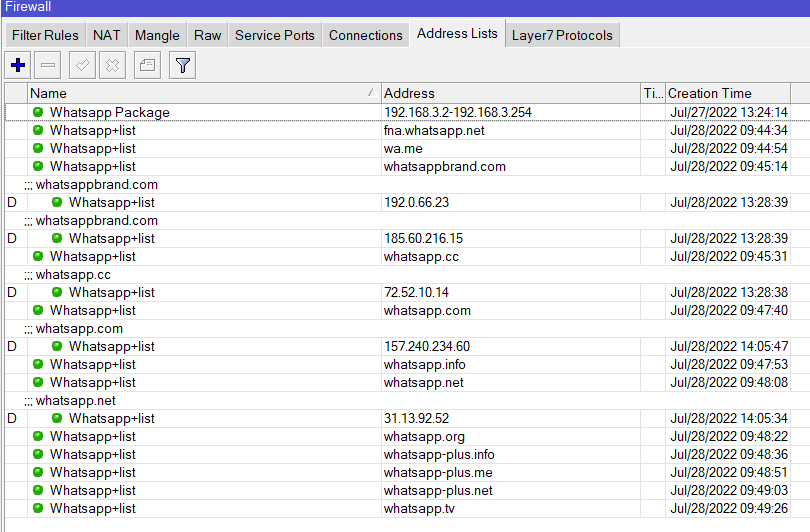Remove the selected entry using the minus icon
The height and width of the screenshot is (532, 810).
48,65
